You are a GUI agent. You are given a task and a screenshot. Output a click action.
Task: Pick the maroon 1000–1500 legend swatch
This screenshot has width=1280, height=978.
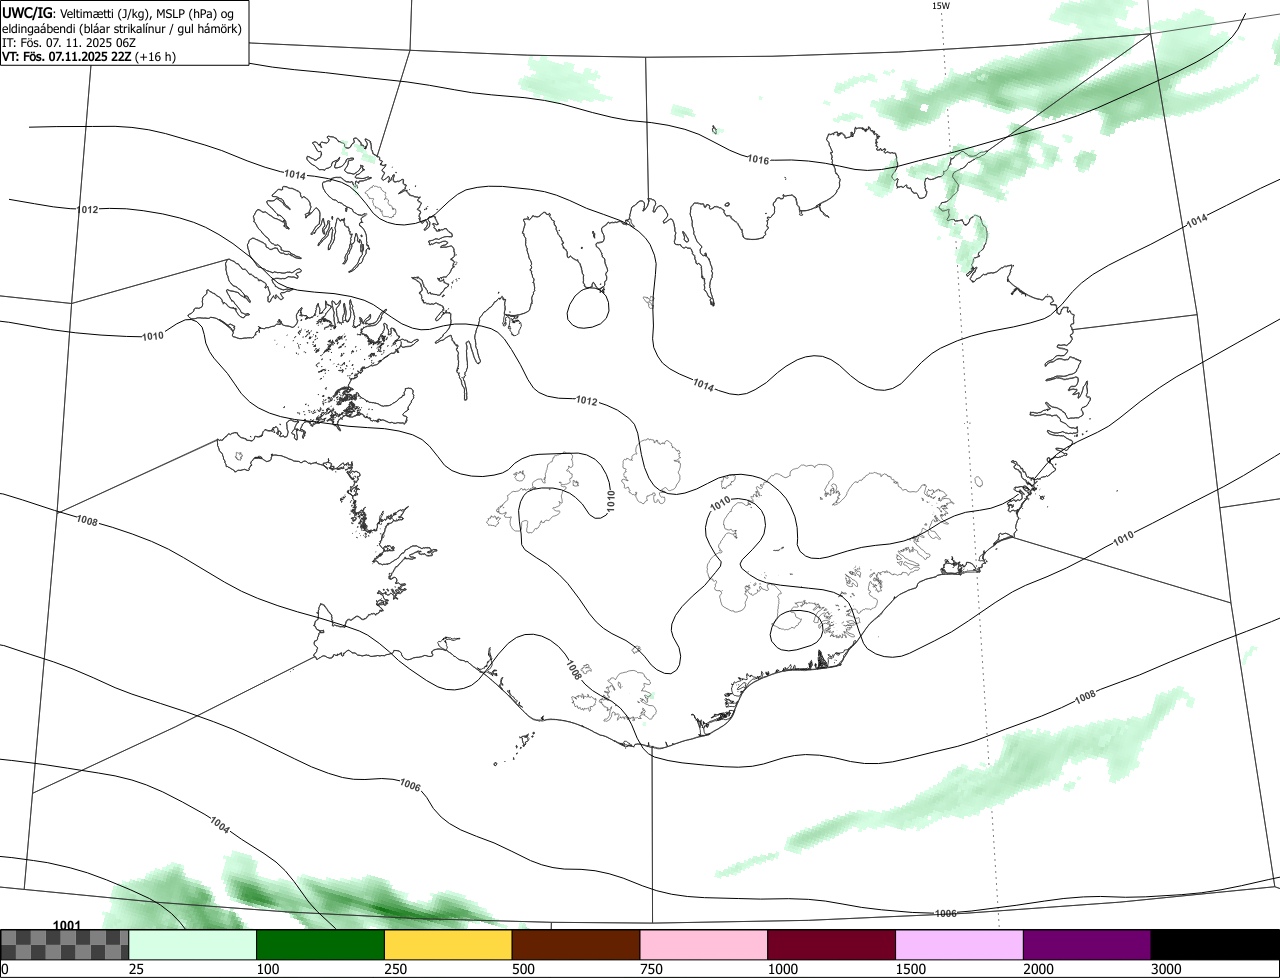832,945
